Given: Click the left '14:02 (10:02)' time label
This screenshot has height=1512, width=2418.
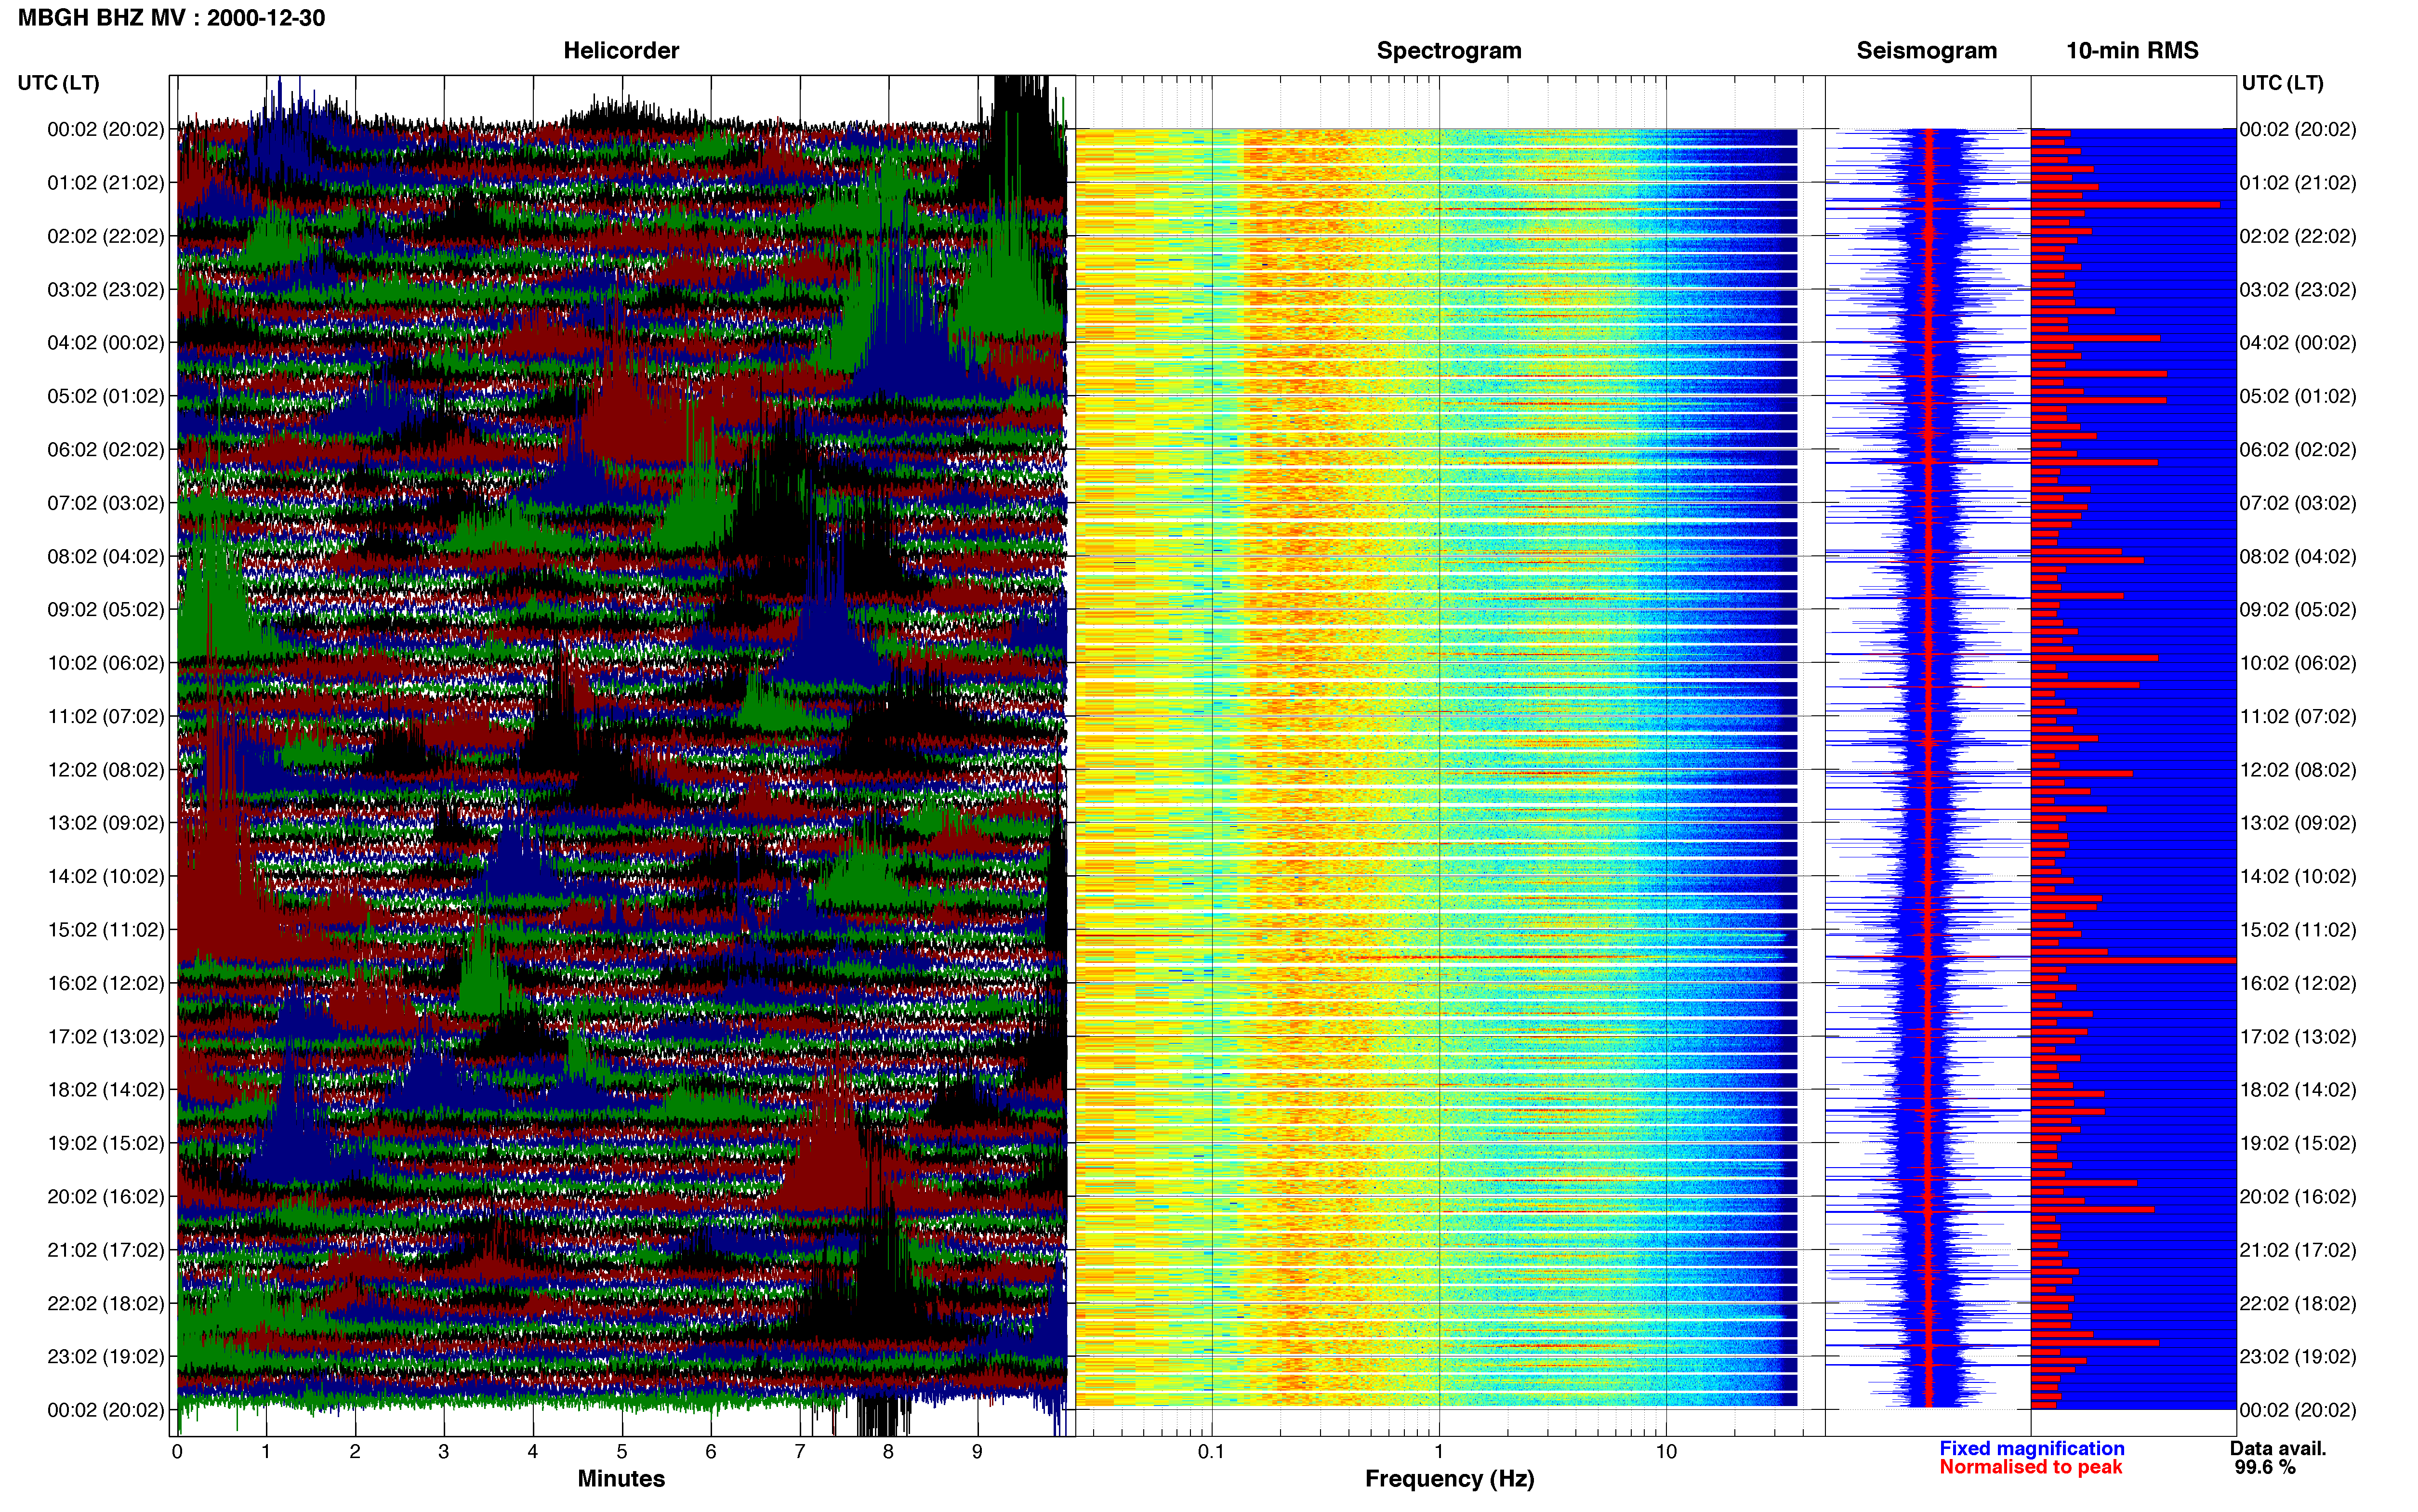Looking at the screenshot, I should [x=106, y=877].
